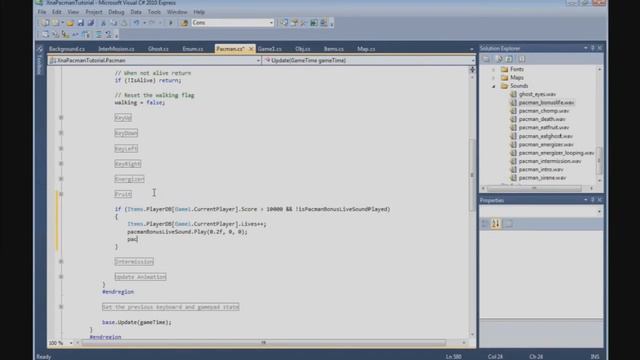Click the Open File folder icon
The width and height of the screenshot is (640, 360).
tap(70, 23)
